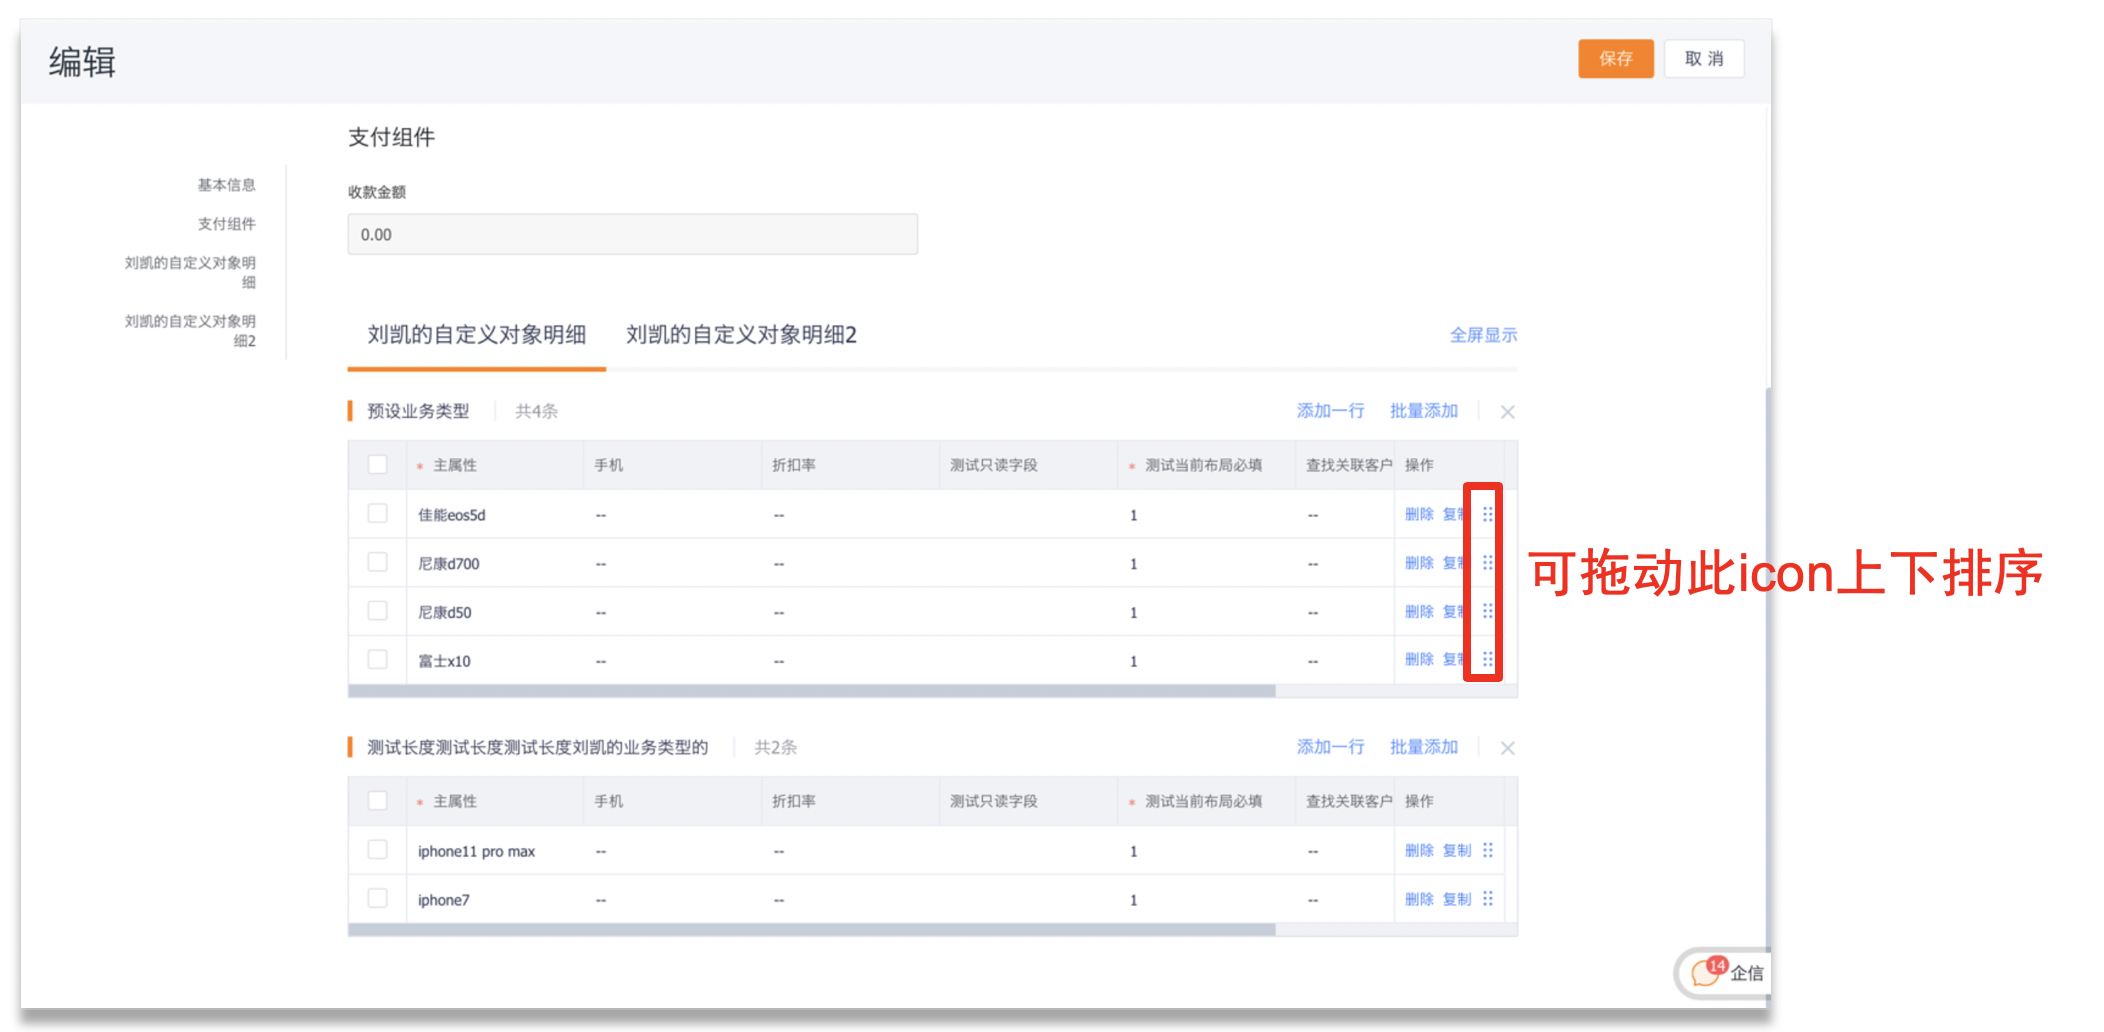
Task: Toggle select-all checkbox in 预设业务类型 table header
Action: pos(377,464)
